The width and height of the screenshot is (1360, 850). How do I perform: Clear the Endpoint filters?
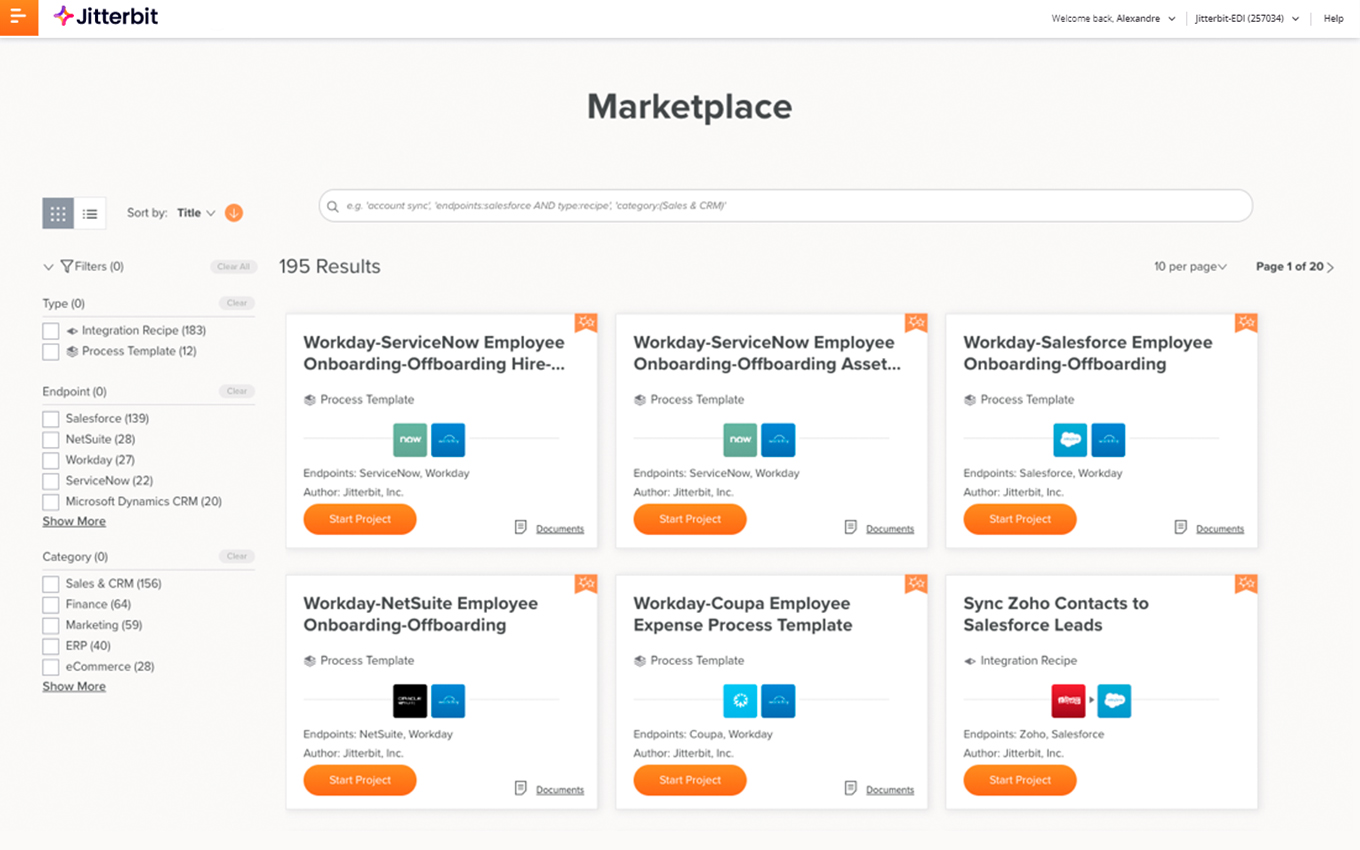[237, 391]
